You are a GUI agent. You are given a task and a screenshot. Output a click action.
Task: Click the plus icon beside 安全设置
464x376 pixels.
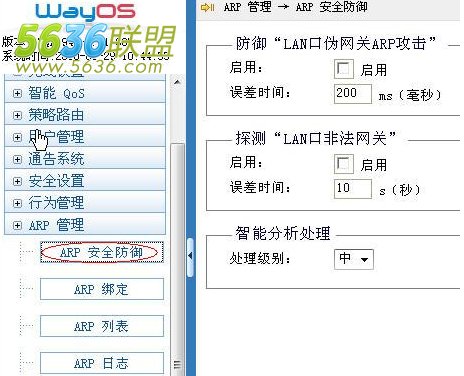click(17, 181)
